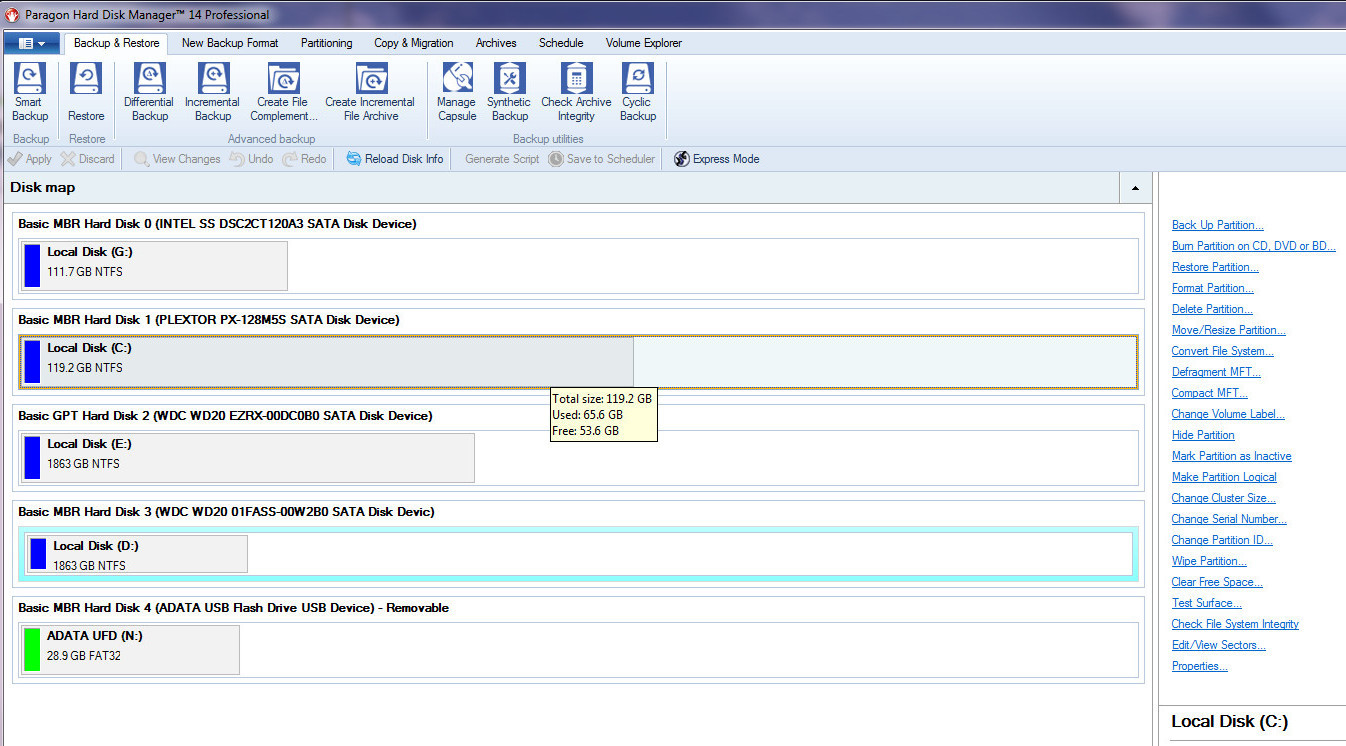Open the Move/Resize Partition link
Viewport: 1346px width, 746px height.
click(1228, 330)
